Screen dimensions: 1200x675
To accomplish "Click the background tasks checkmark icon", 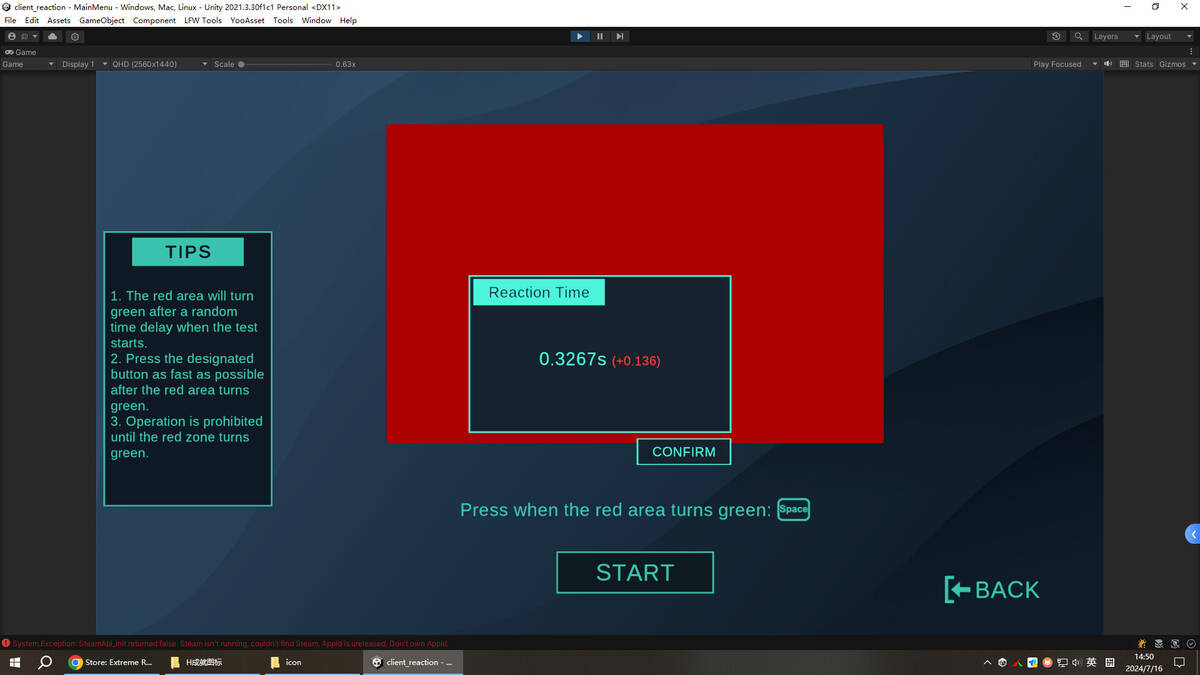I will (x=1191, y=643).
